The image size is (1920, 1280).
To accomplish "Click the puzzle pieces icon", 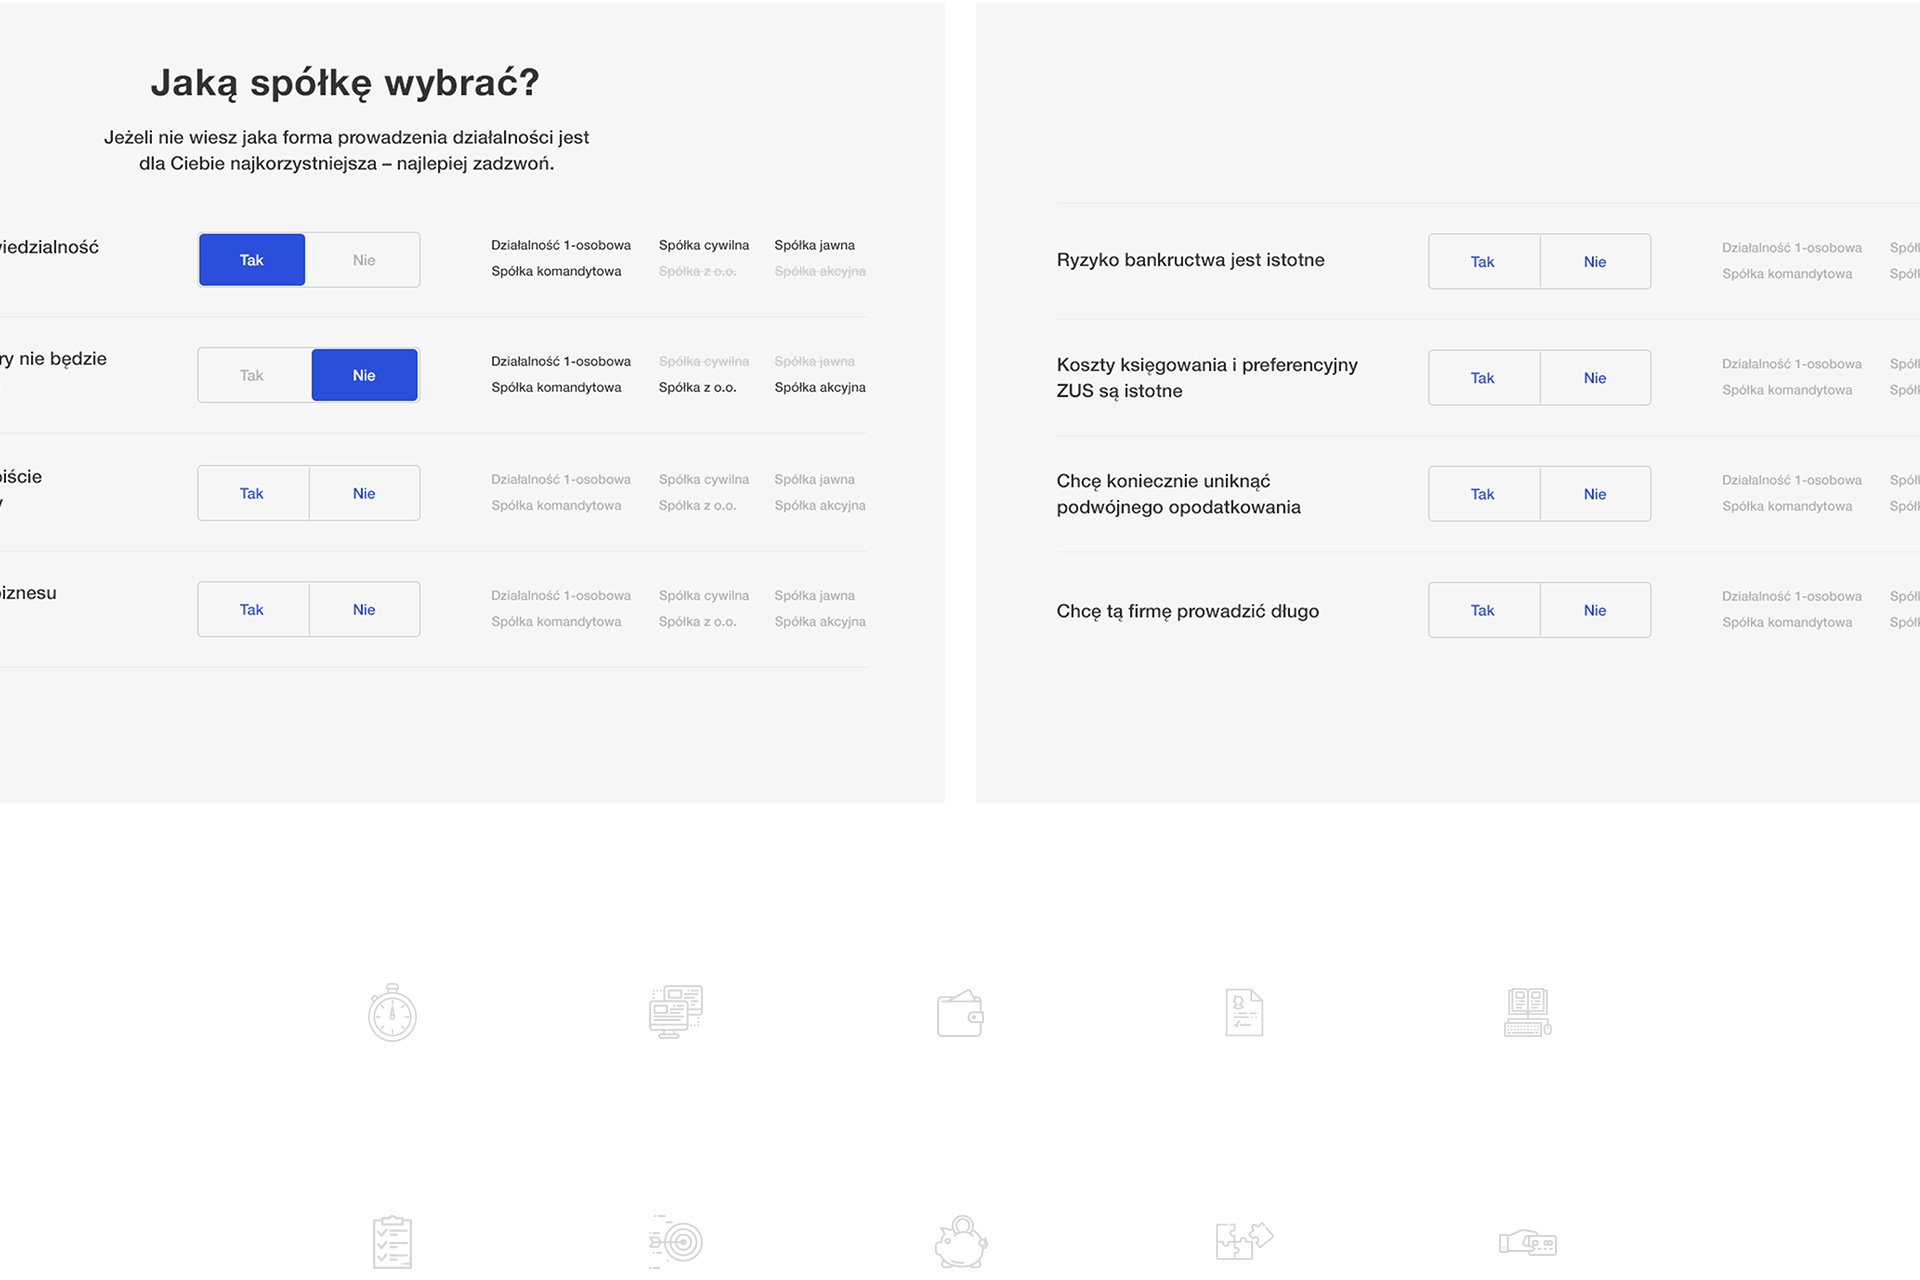I will [1244, 1240].
